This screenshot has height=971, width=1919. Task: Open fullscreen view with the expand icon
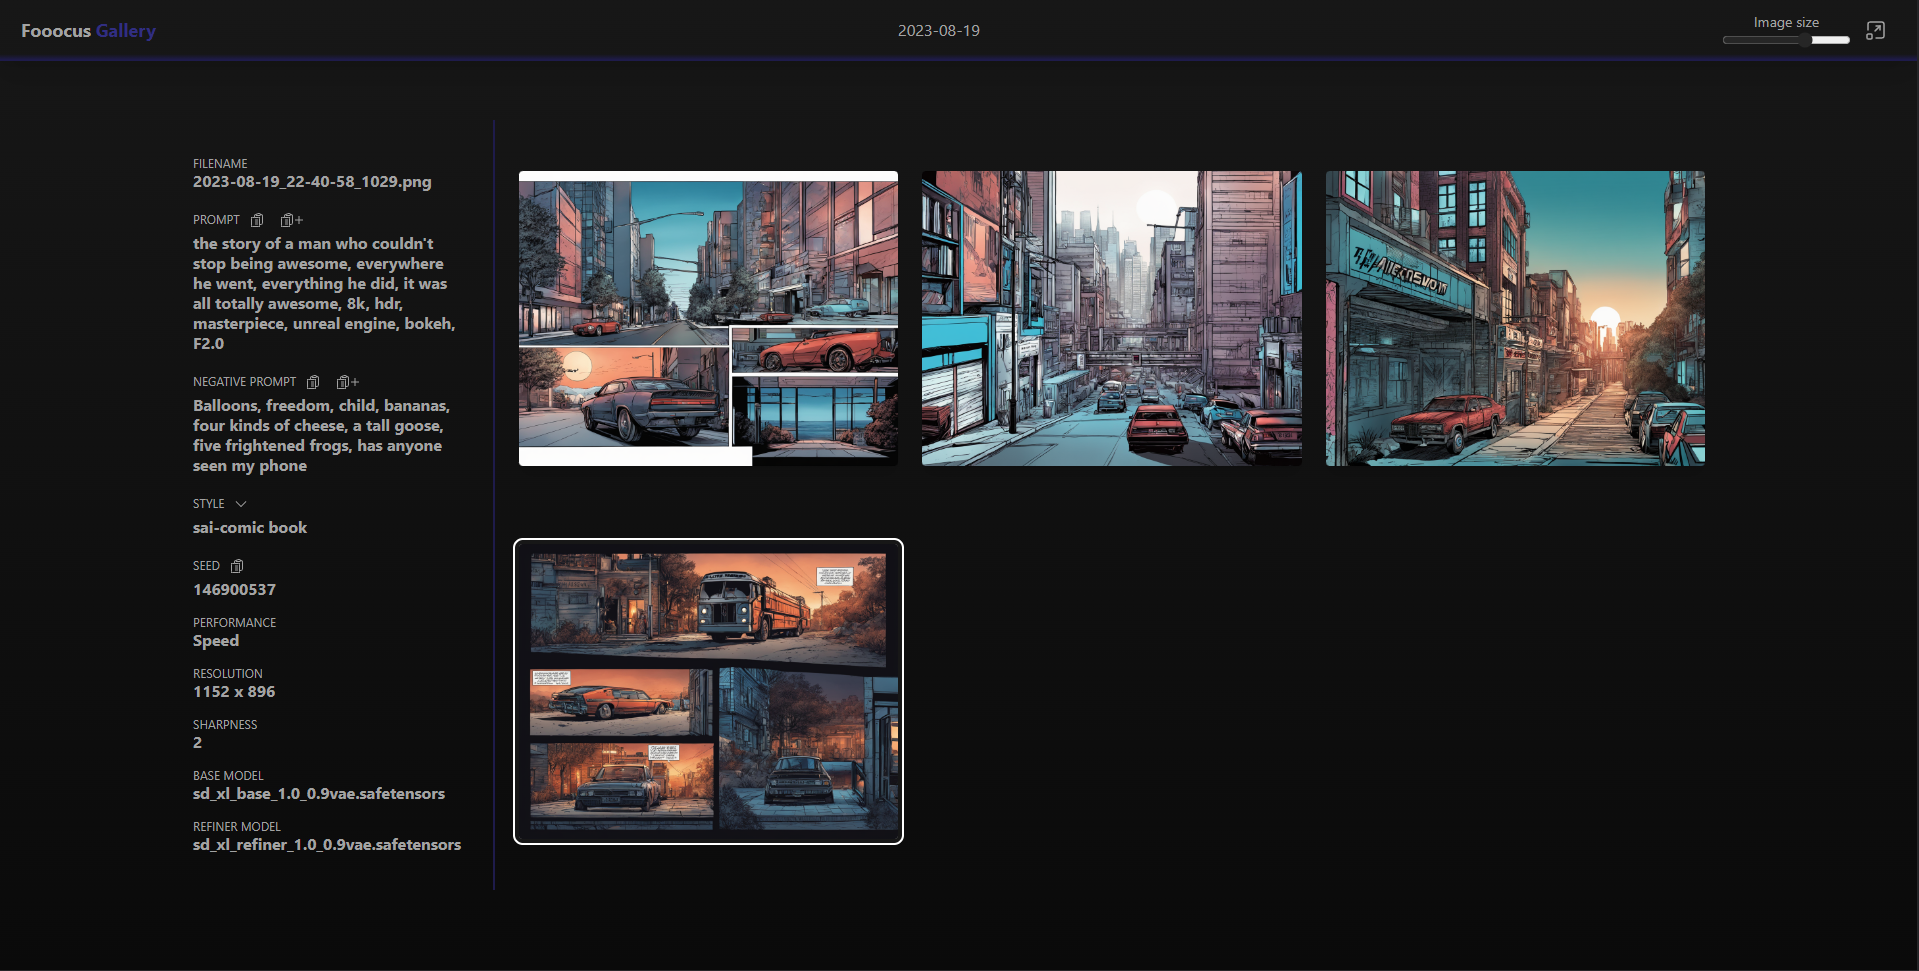(x=1875, y=30)
